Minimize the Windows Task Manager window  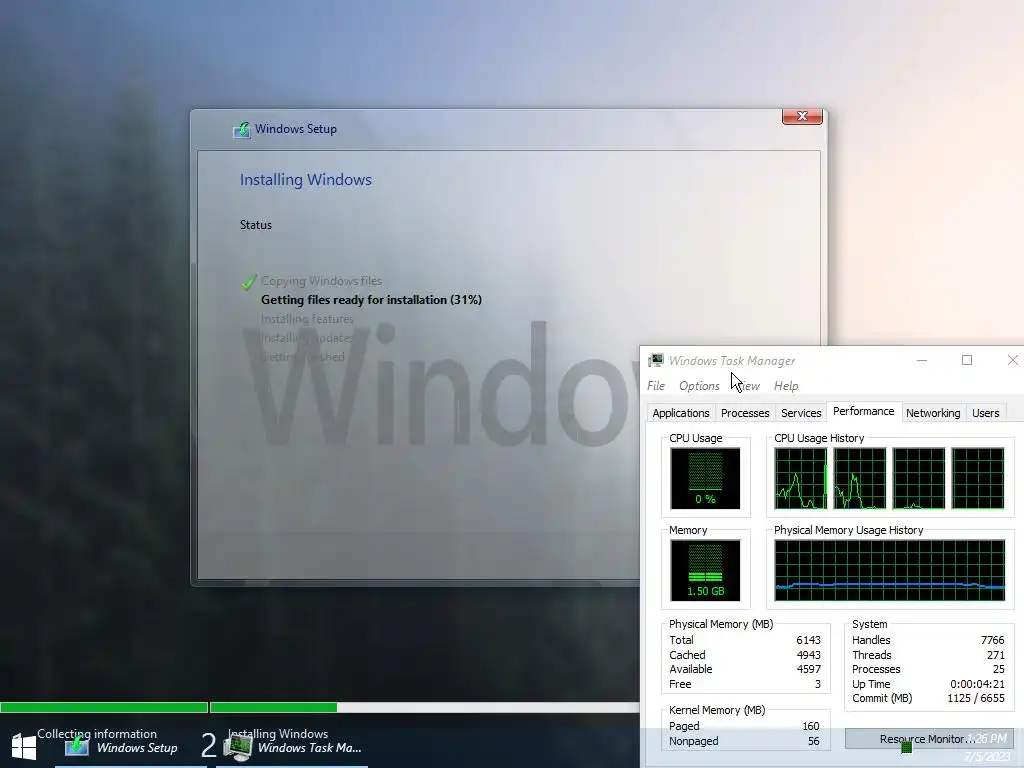pyautogui.click(x=921, y=360)
